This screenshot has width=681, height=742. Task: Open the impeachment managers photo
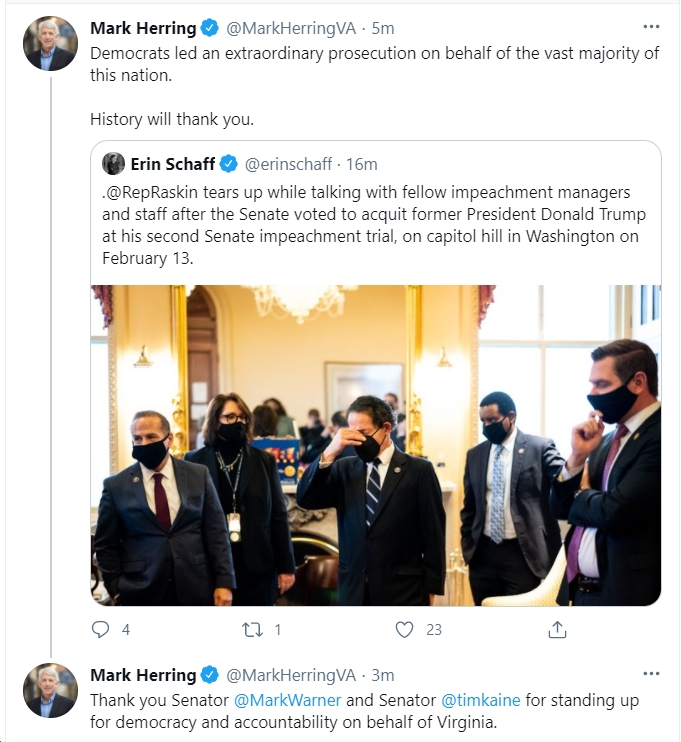point(376,445)
